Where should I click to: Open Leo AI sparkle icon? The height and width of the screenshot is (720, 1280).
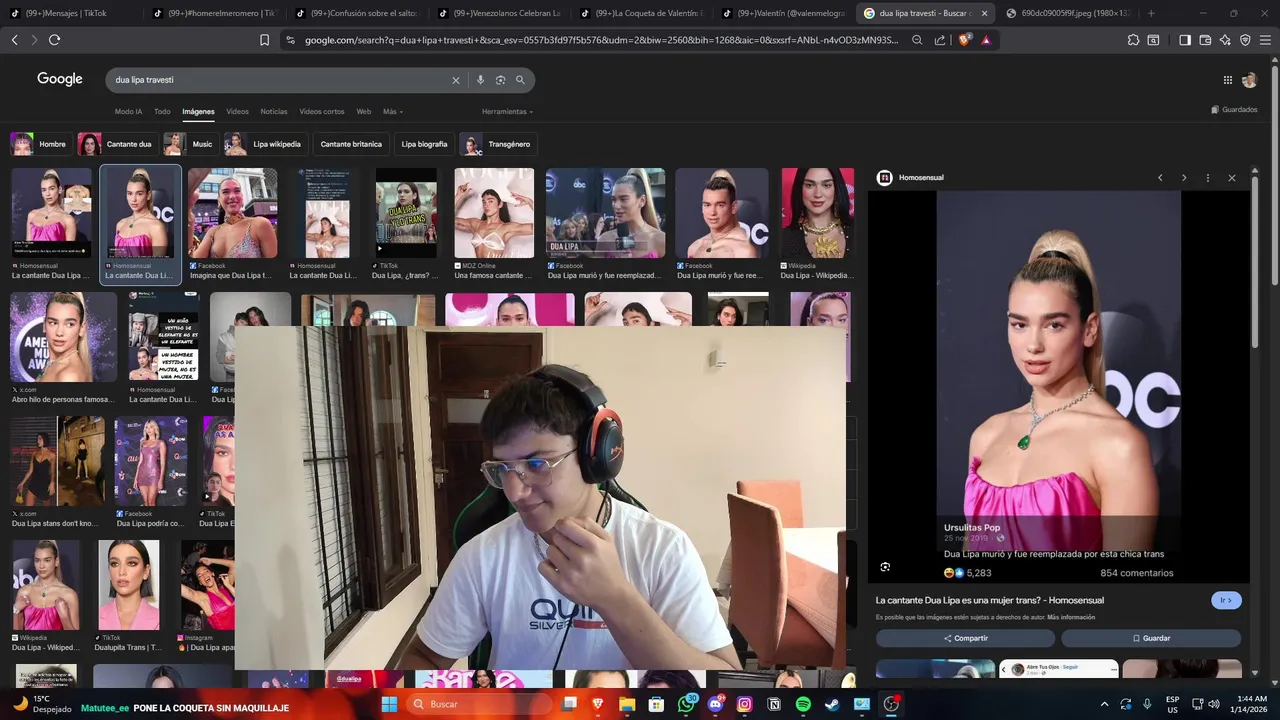click(x=1225, y=40)
